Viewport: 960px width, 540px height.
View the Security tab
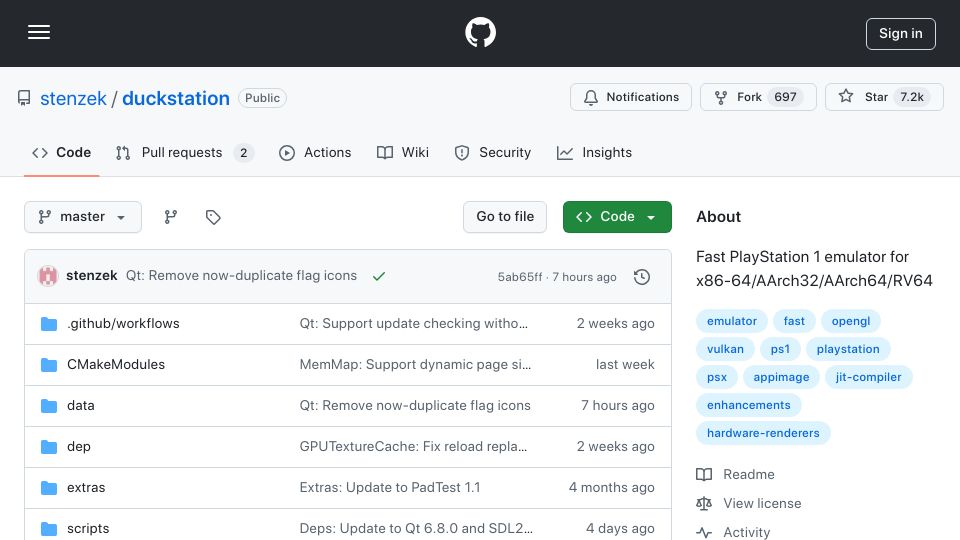click(493, 152)
